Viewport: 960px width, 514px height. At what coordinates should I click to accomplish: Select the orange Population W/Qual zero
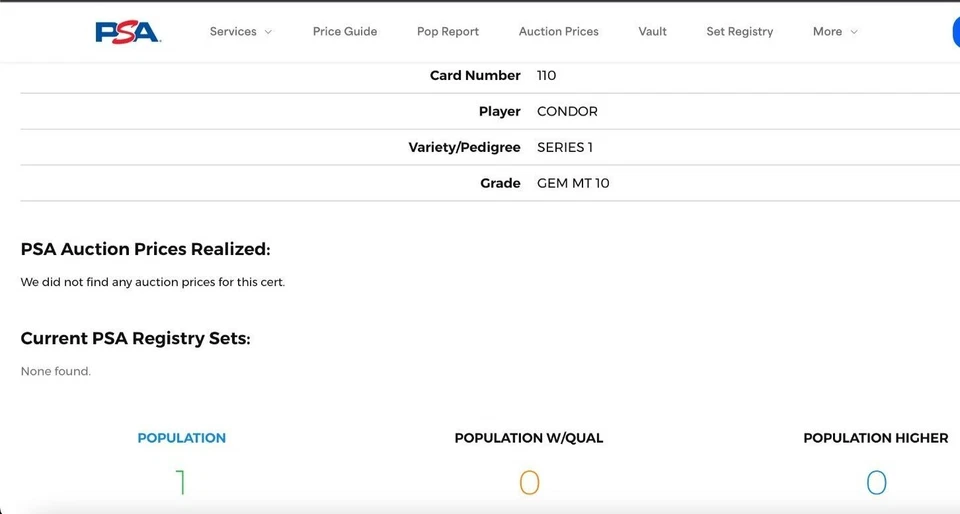529,484
